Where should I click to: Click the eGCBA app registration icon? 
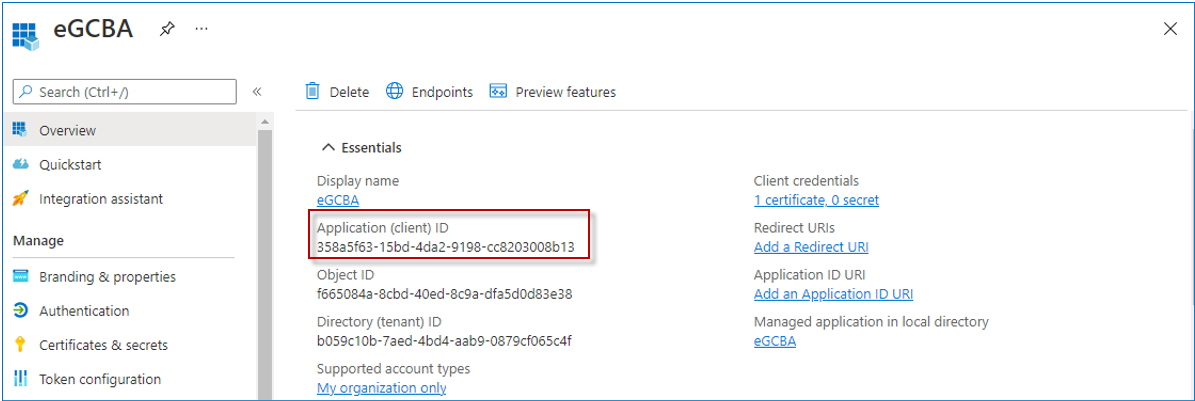(25, 34)
